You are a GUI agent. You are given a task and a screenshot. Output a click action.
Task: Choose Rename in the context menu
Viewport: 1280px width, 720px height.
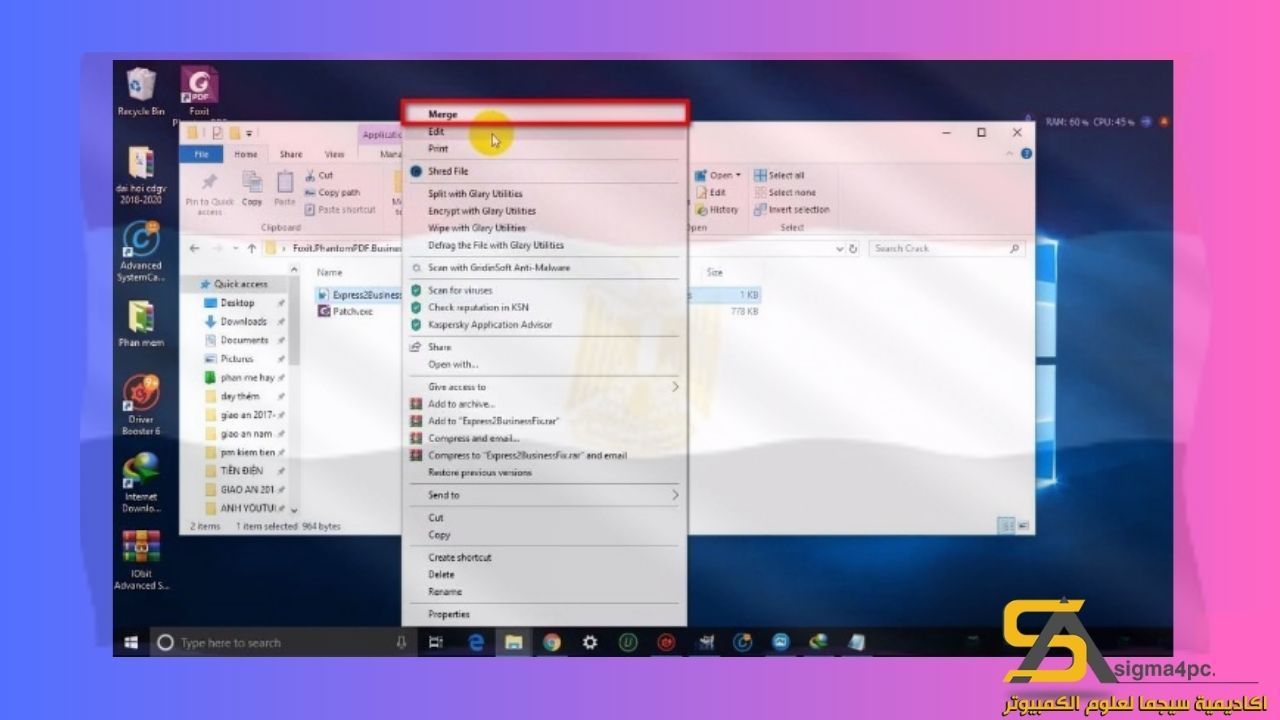pyautogui.click(x=544, y=591)
